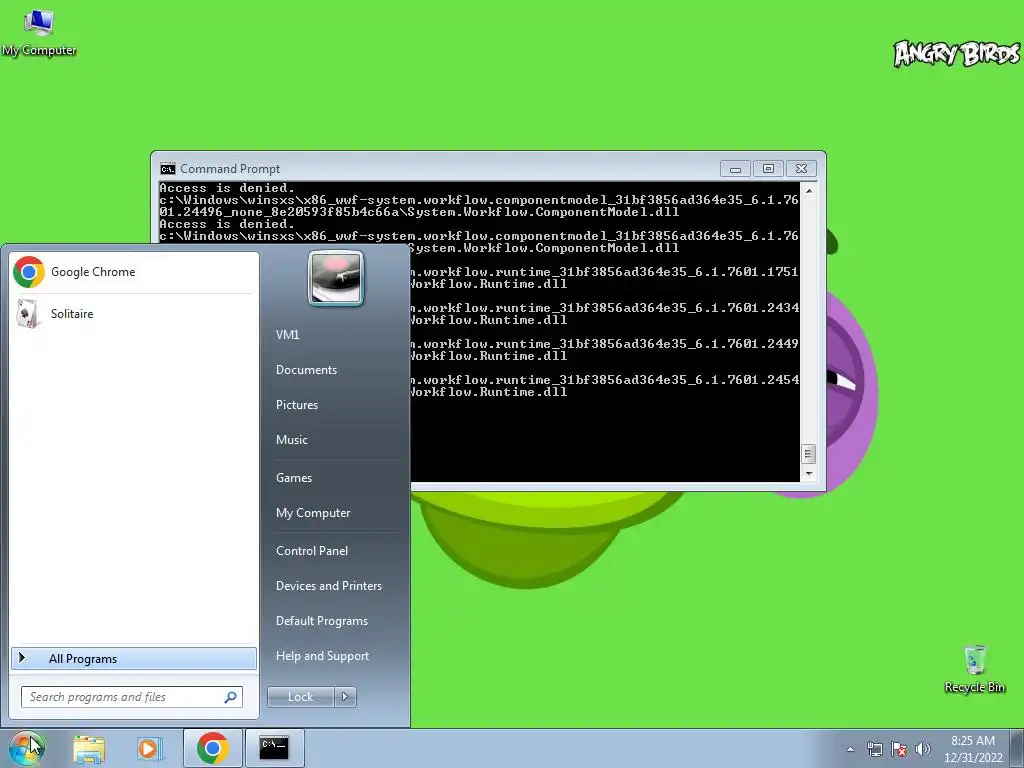Open Games from Start menu
1024x768 pixels.
pyautogui.click(x=294, y=477)
